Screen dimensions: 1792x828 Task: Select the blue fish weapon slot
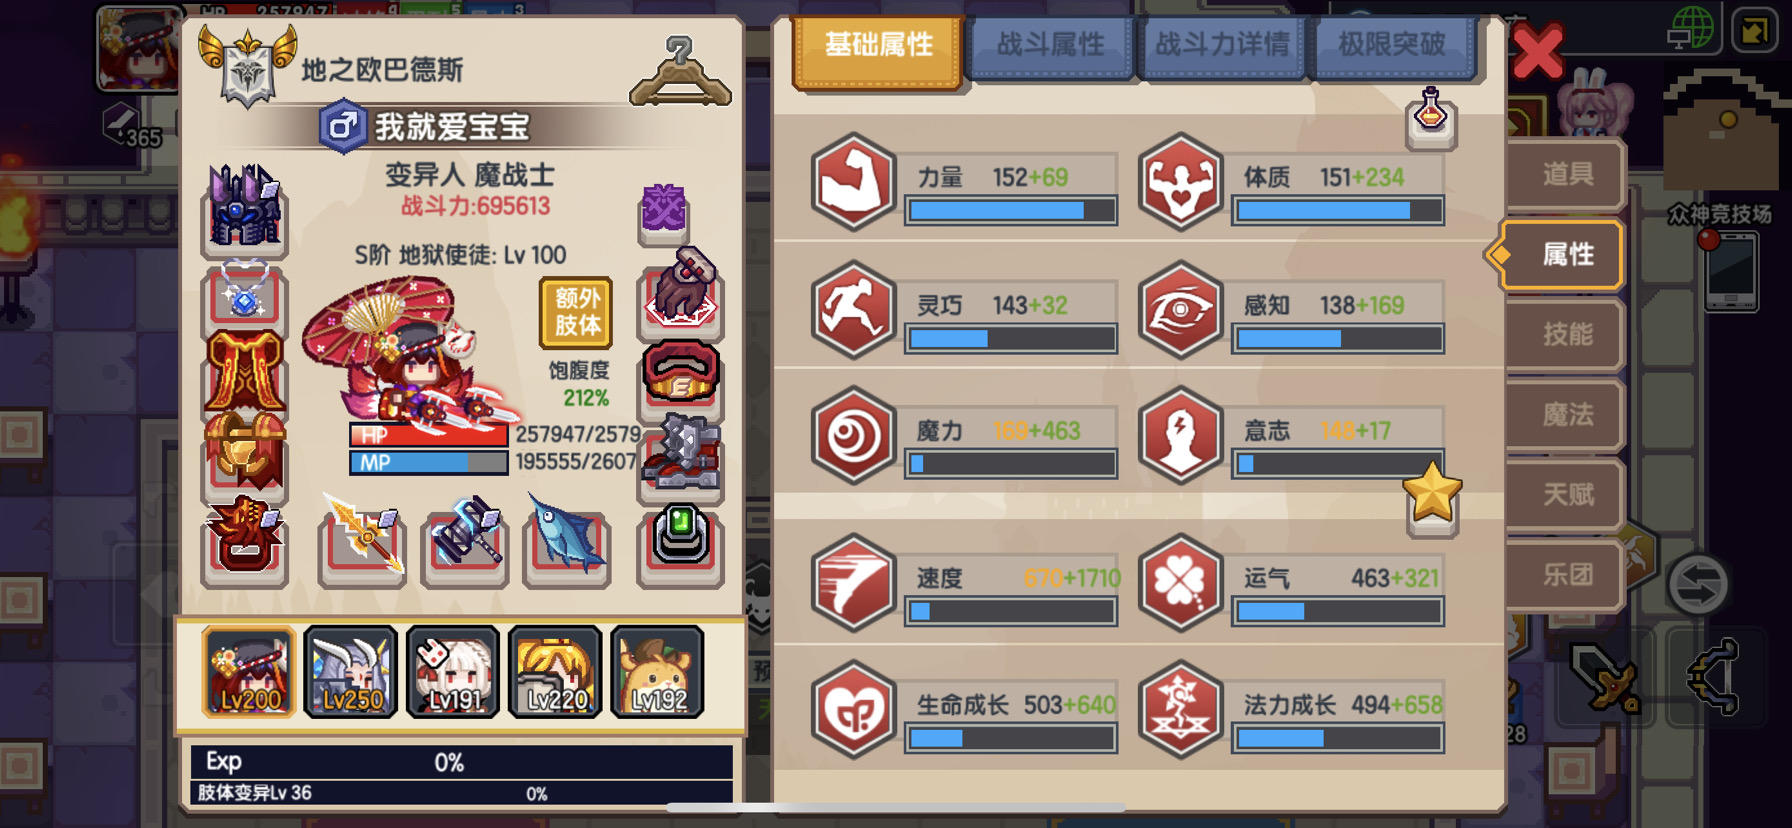[567, 545]
